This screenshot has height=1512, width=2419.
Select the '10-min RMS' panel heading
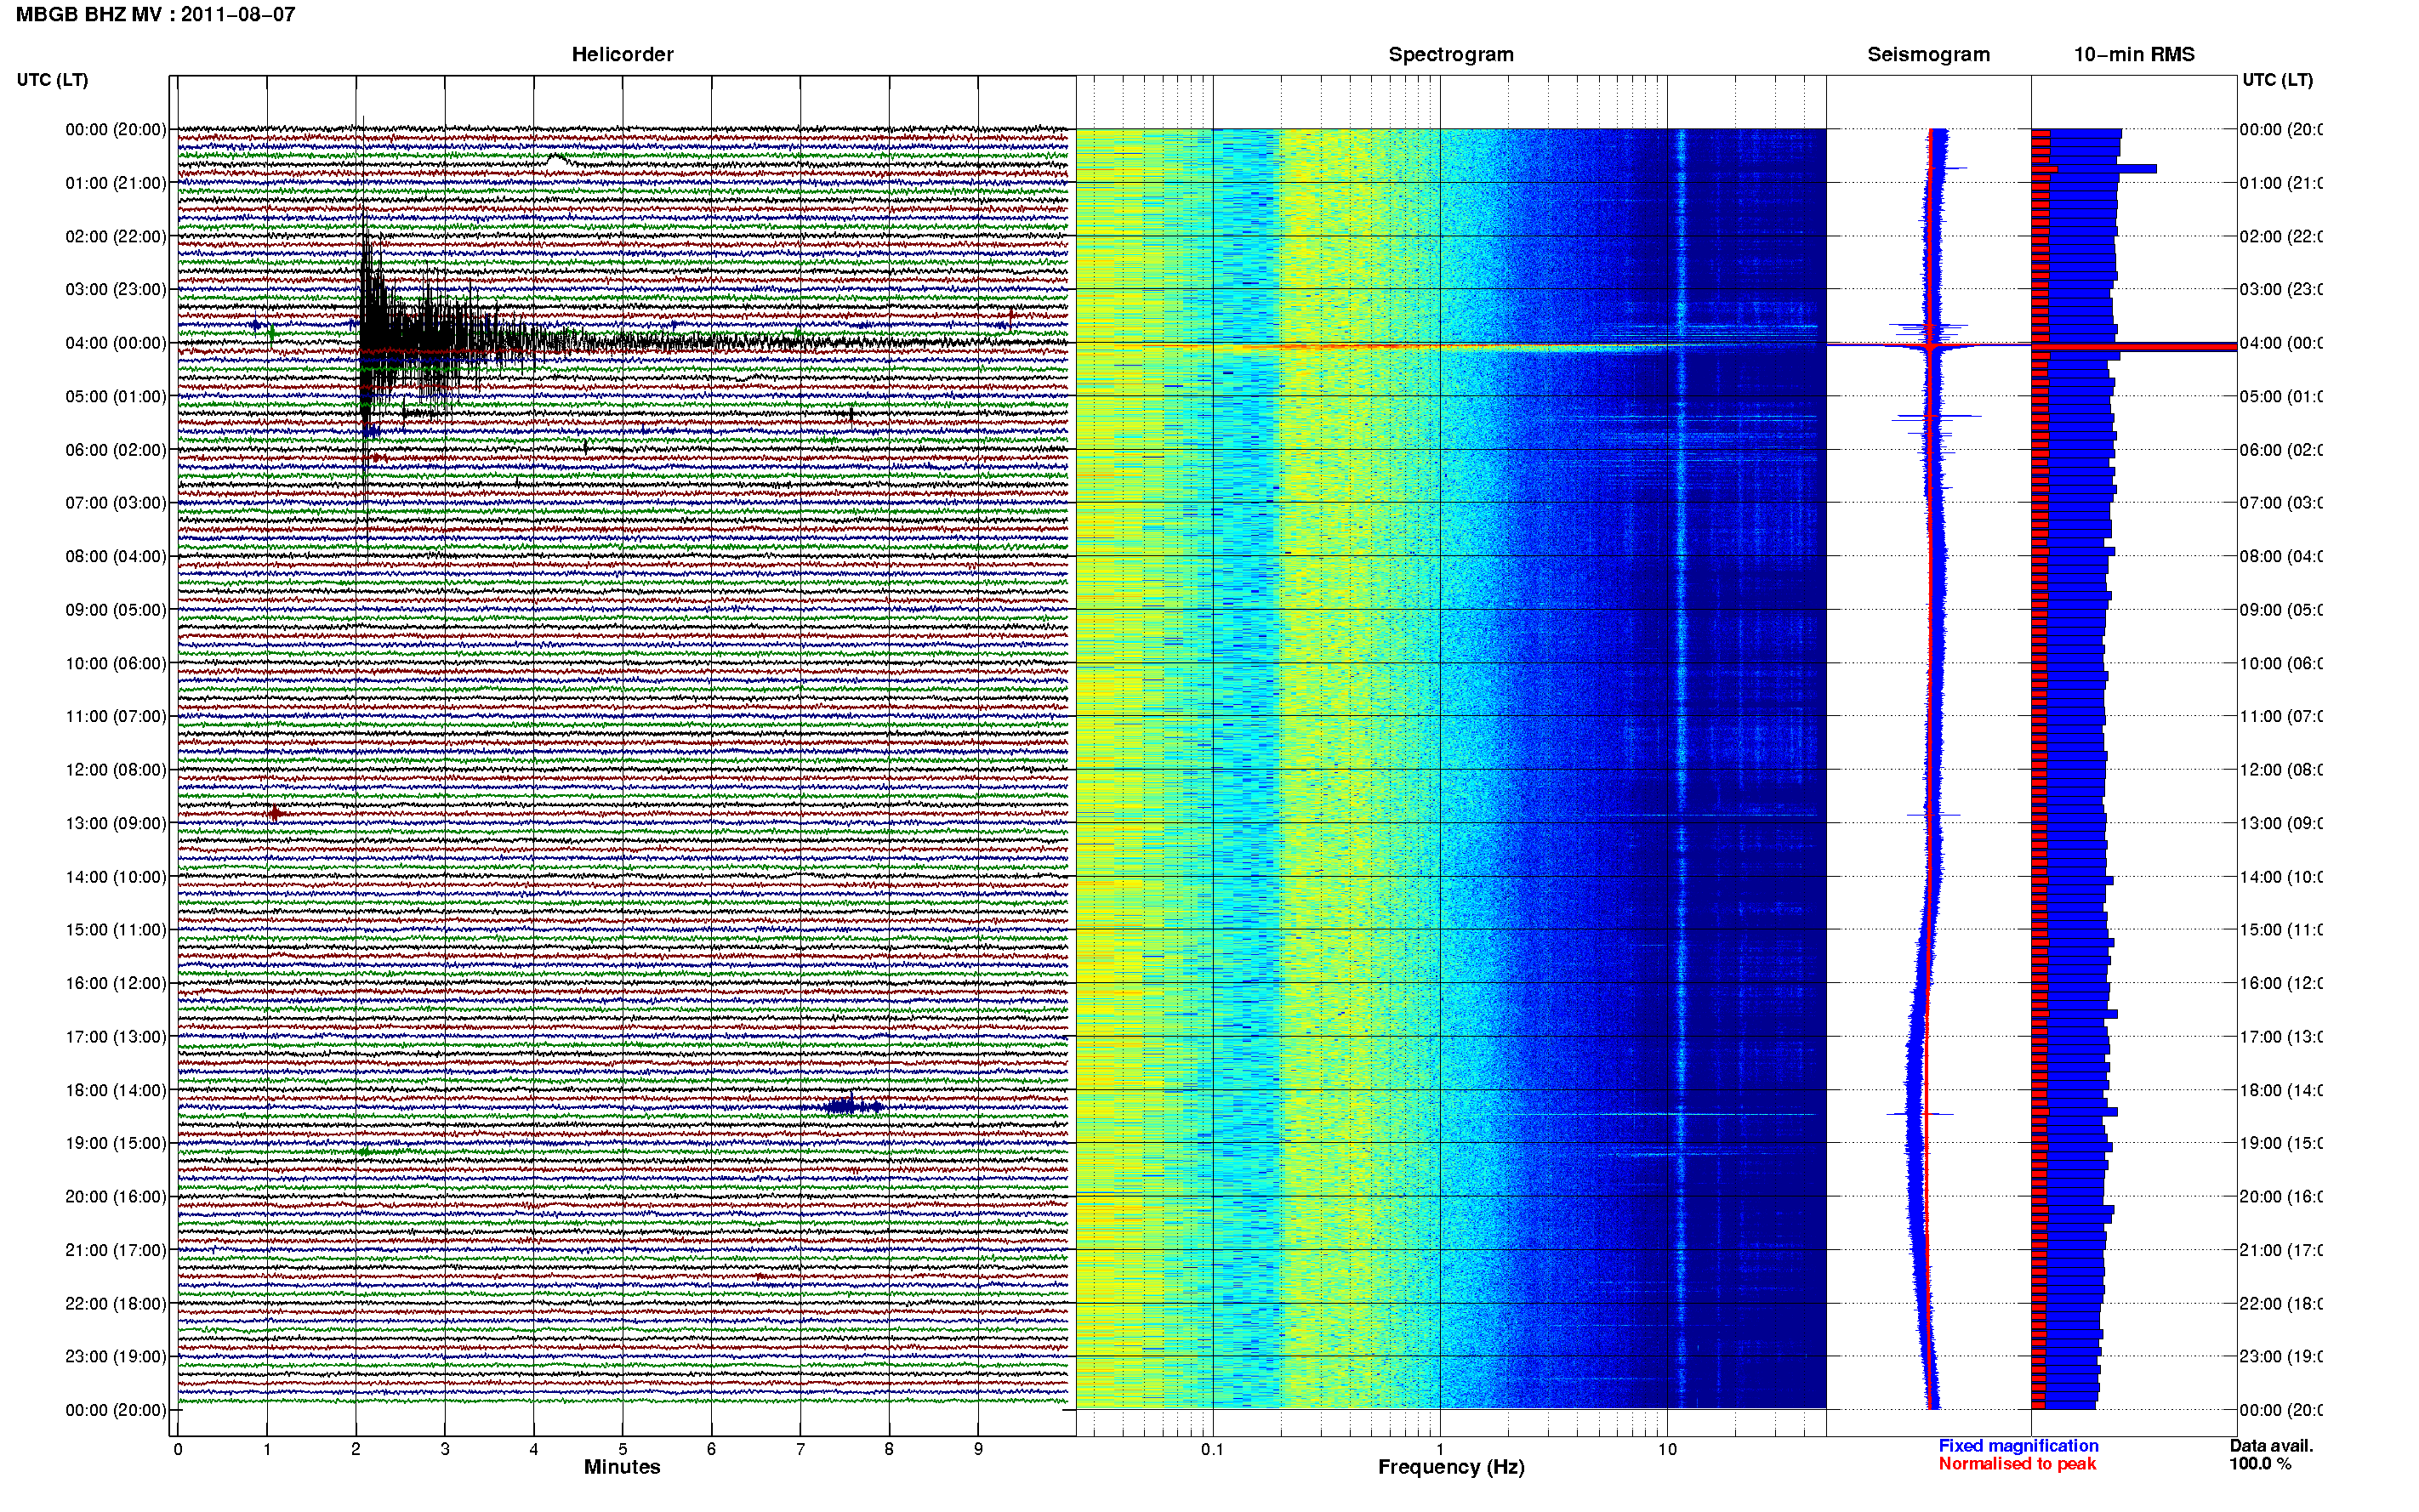2134,54
